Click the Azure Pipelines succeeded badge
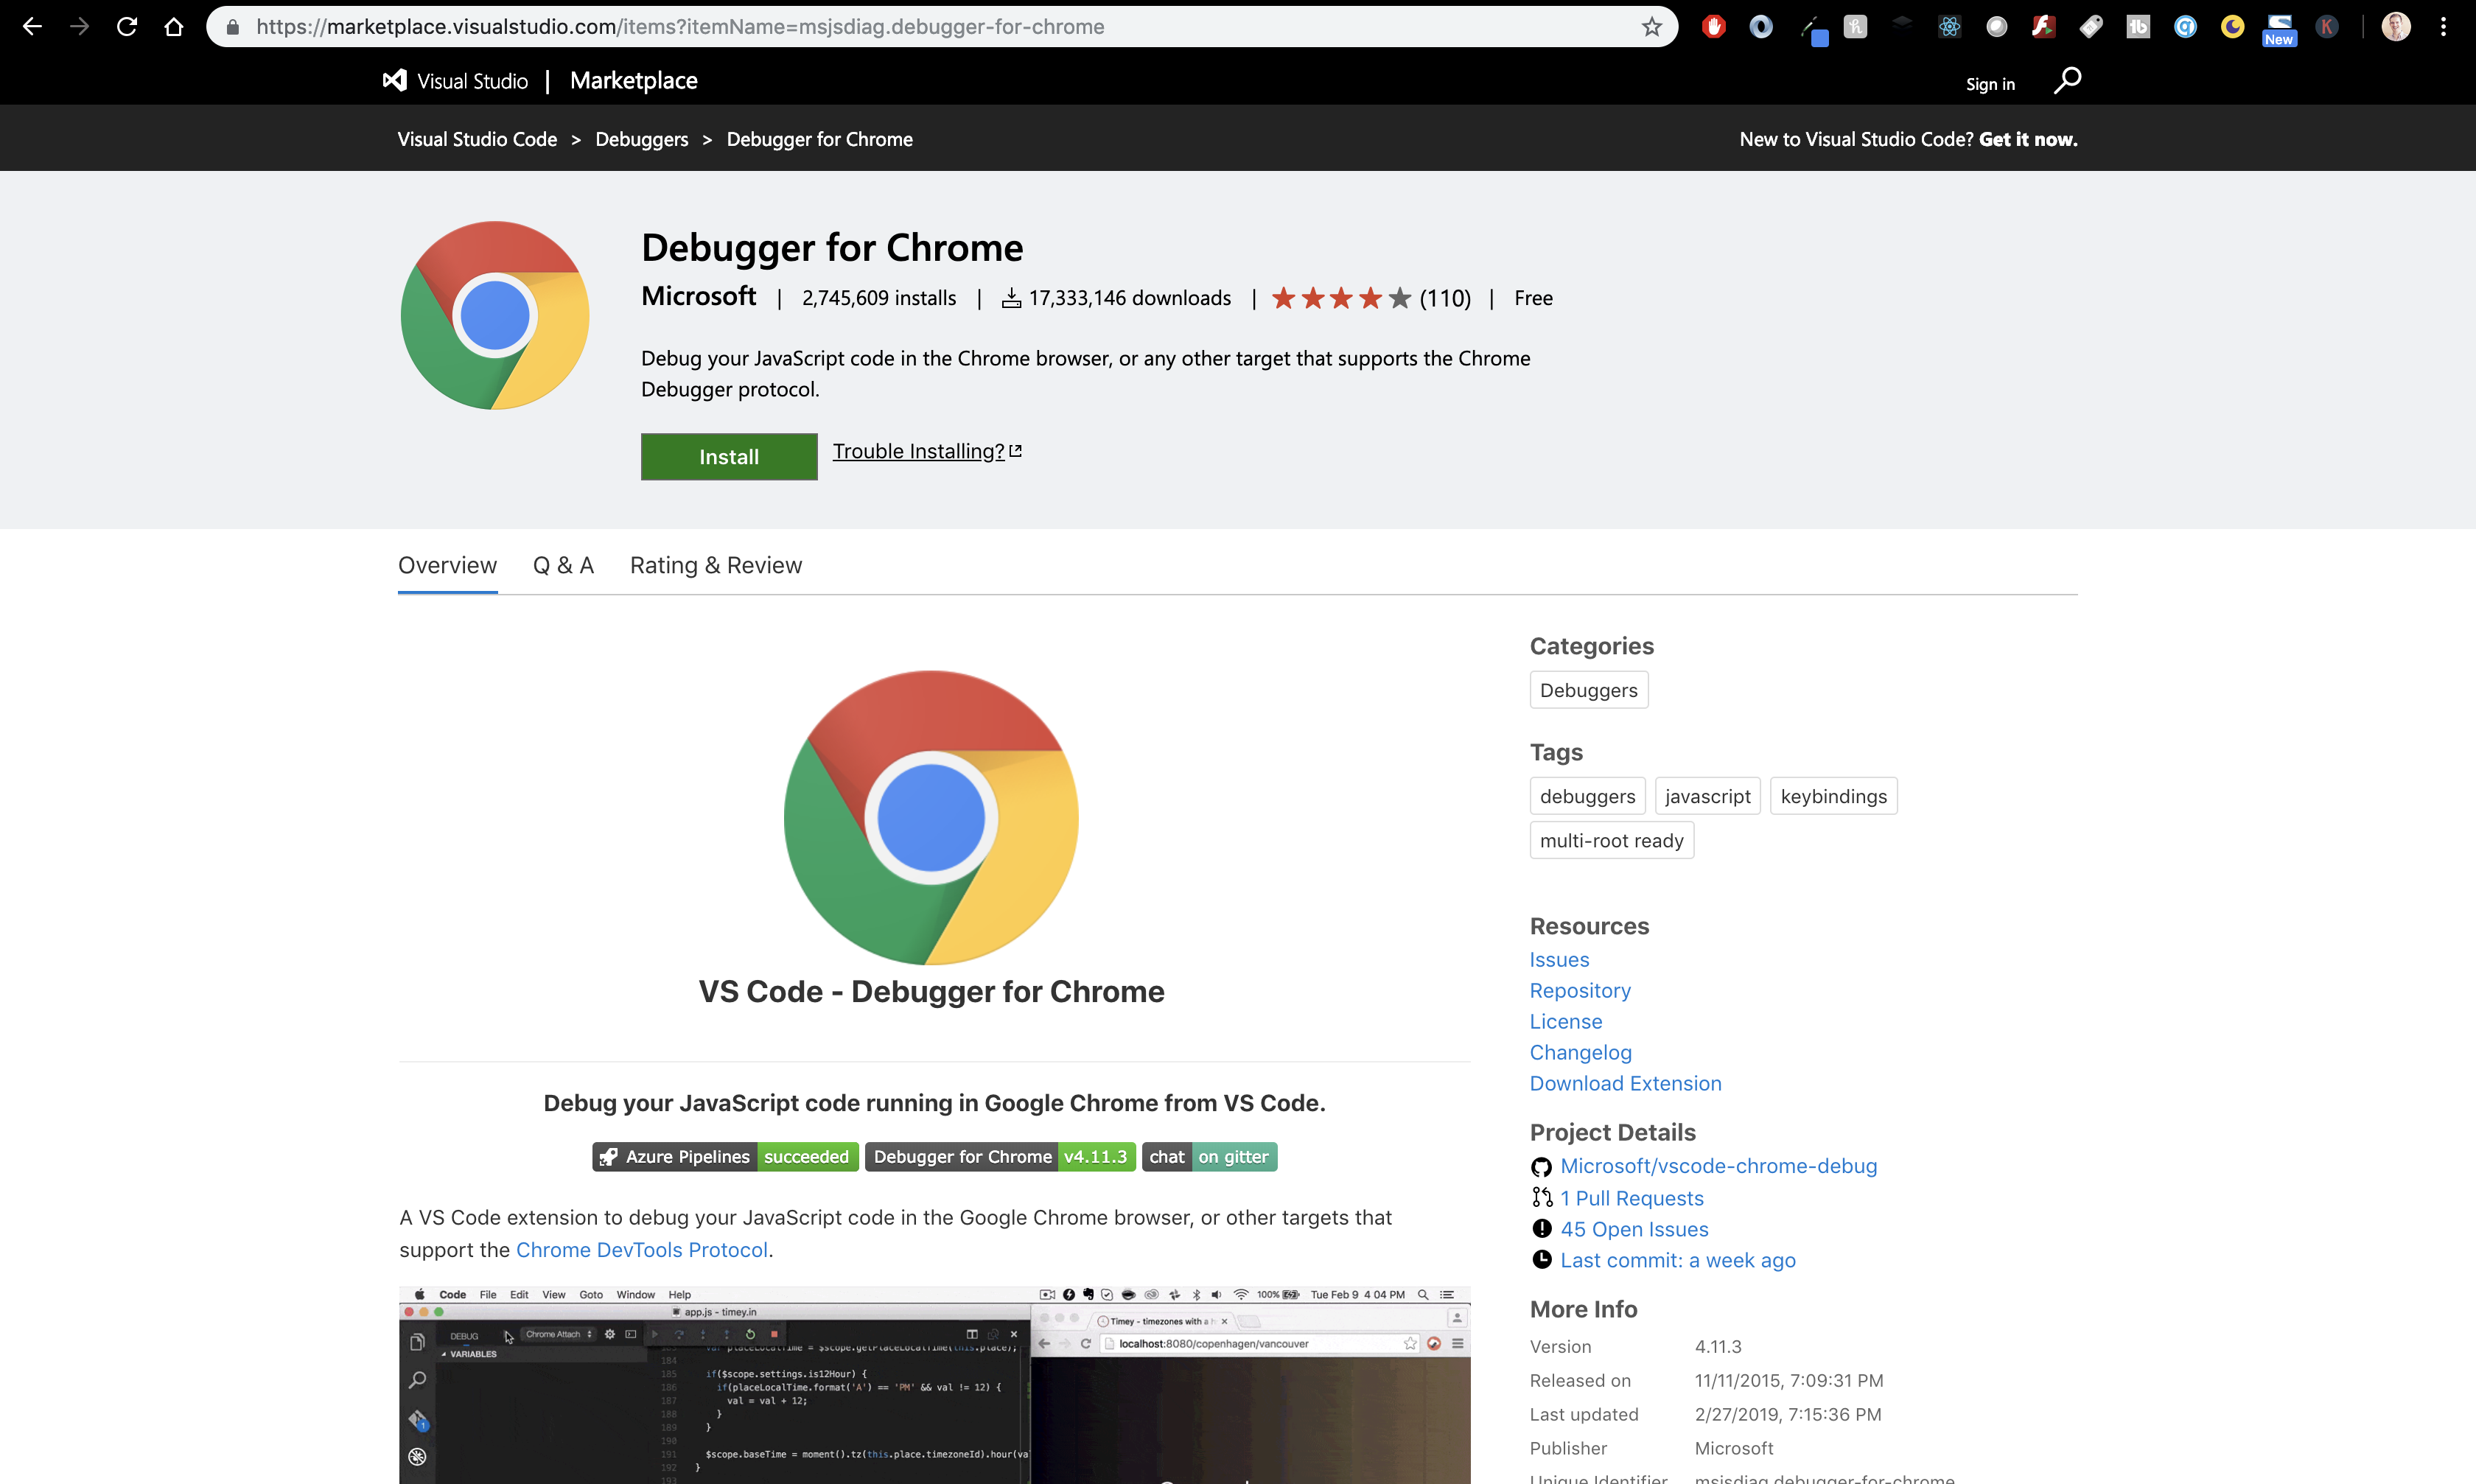 (x=725, y=1157)
